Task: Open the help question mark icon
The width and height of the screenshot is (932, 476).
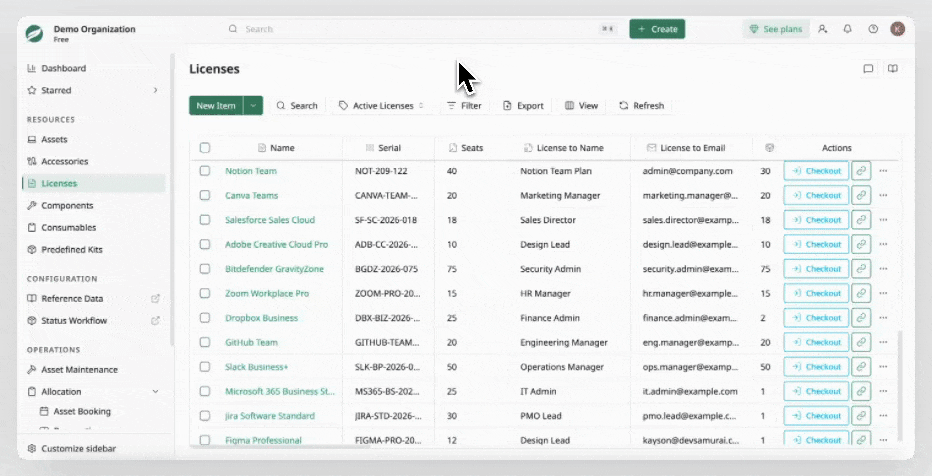Action: [873, 29]
